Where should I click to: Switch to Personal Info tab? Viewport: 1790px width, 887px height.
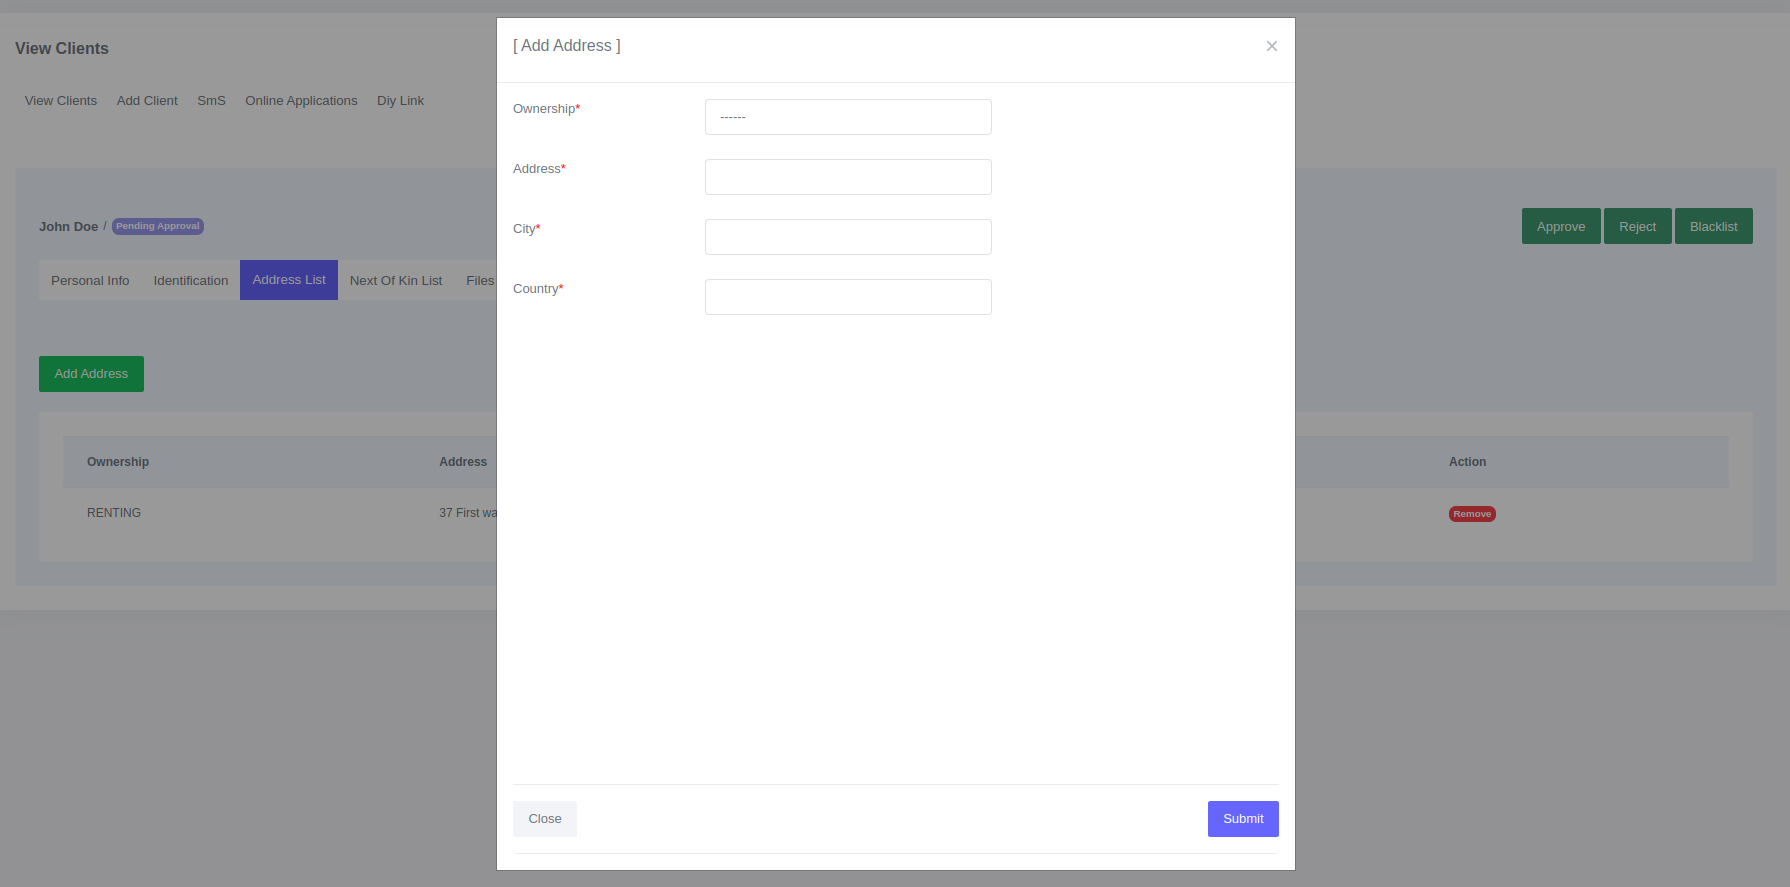[x=90, y=281]
